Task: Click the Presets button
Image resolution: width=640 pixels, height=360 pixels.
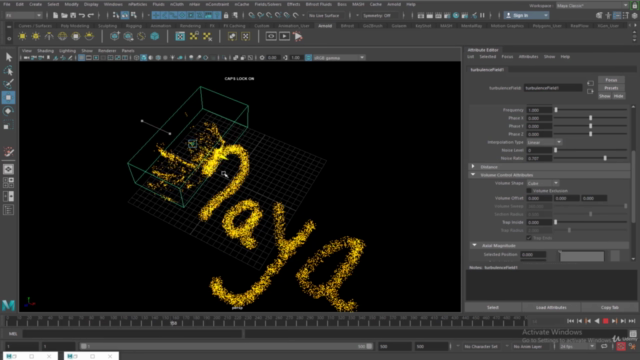Action: pyautogui.click(x=611, y=88)
